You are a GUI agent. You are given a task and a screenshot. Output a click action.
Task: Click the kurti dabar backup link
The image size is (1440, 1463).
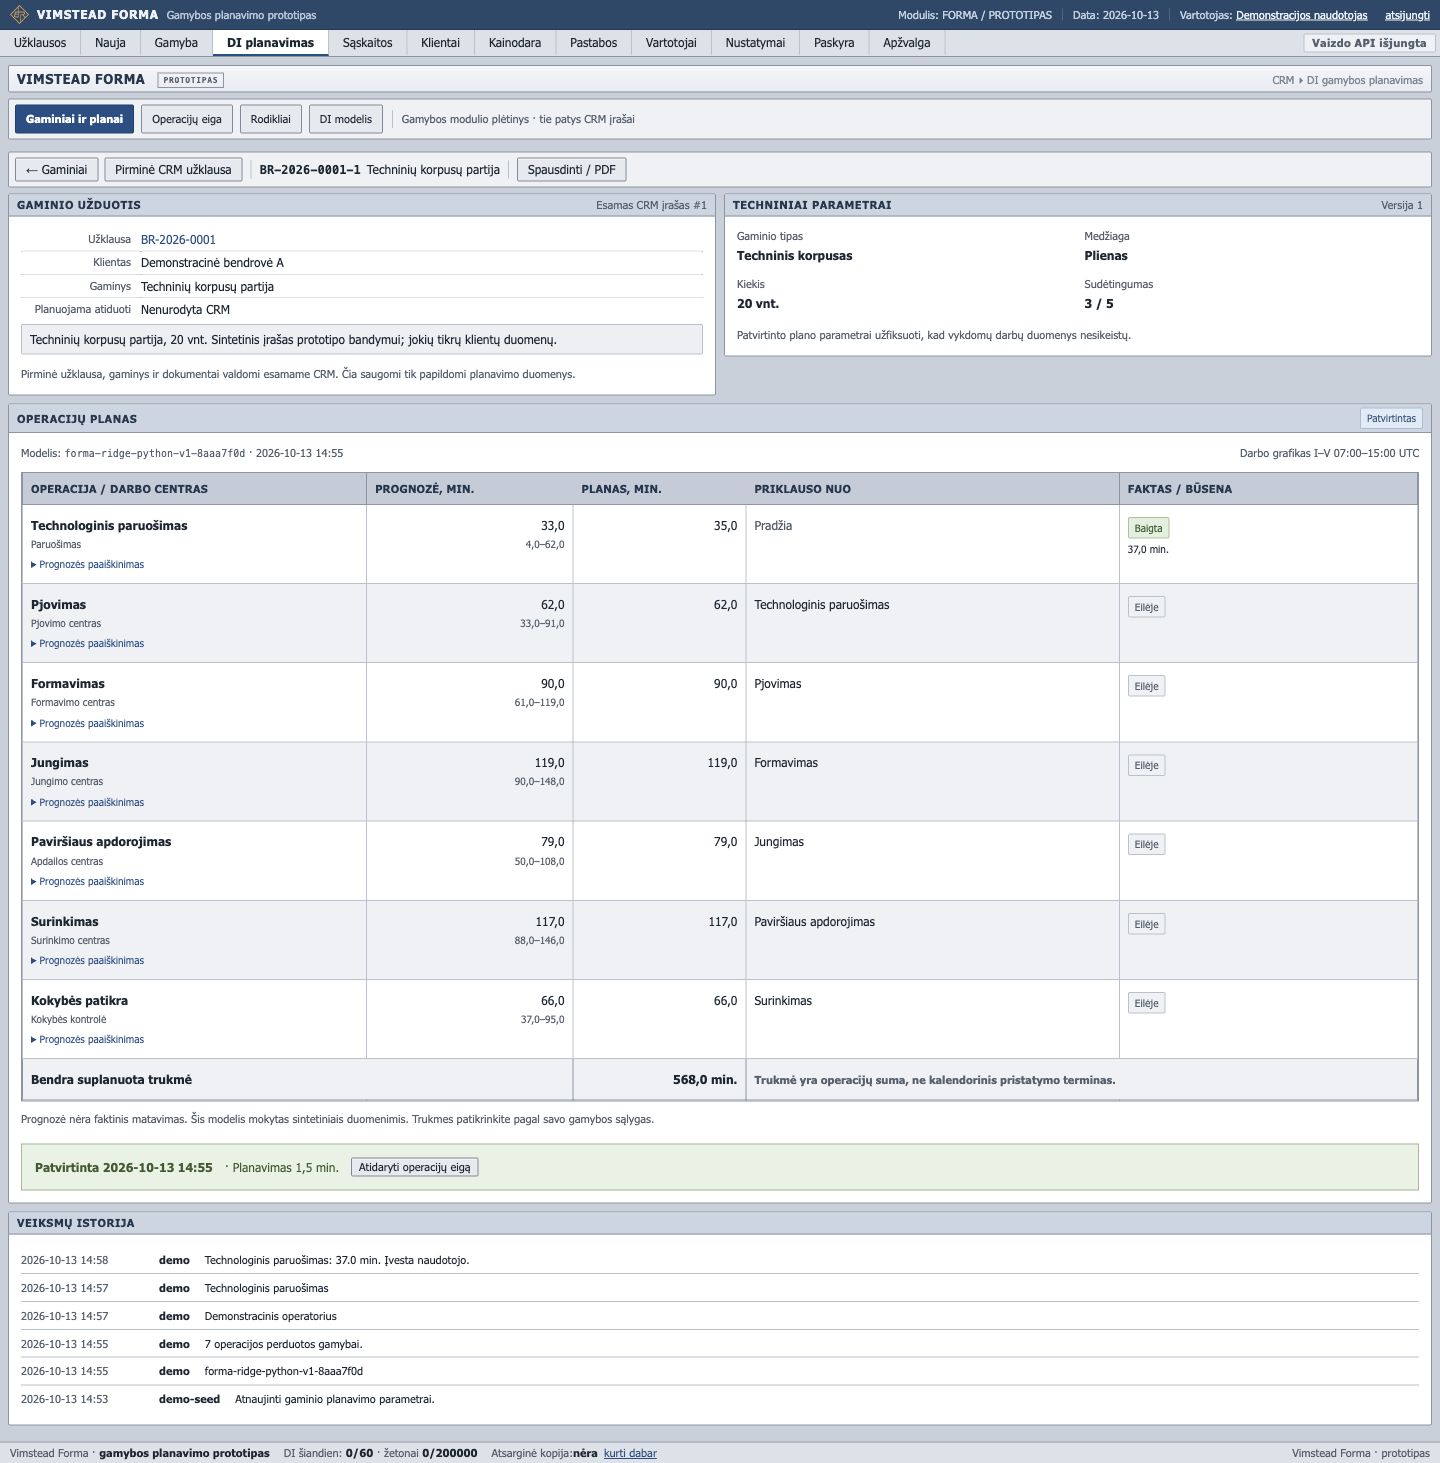(630, 1453)
